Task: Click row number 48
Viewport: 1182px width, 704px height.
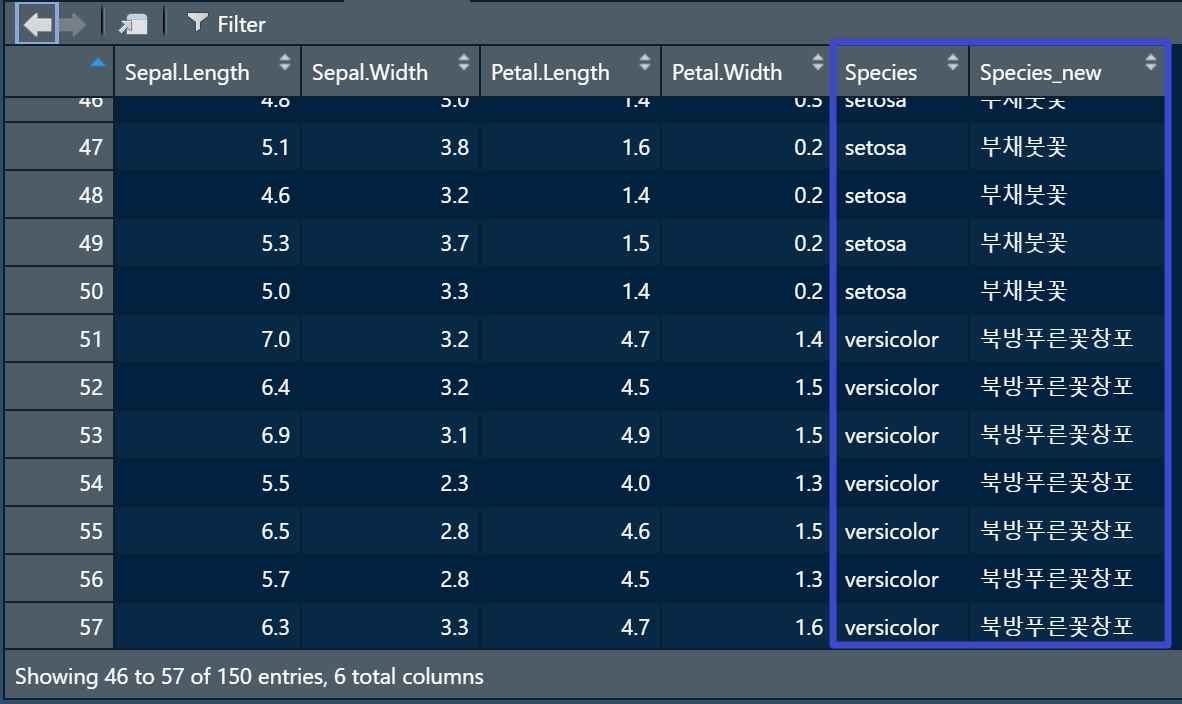Action: pos(59,195)
